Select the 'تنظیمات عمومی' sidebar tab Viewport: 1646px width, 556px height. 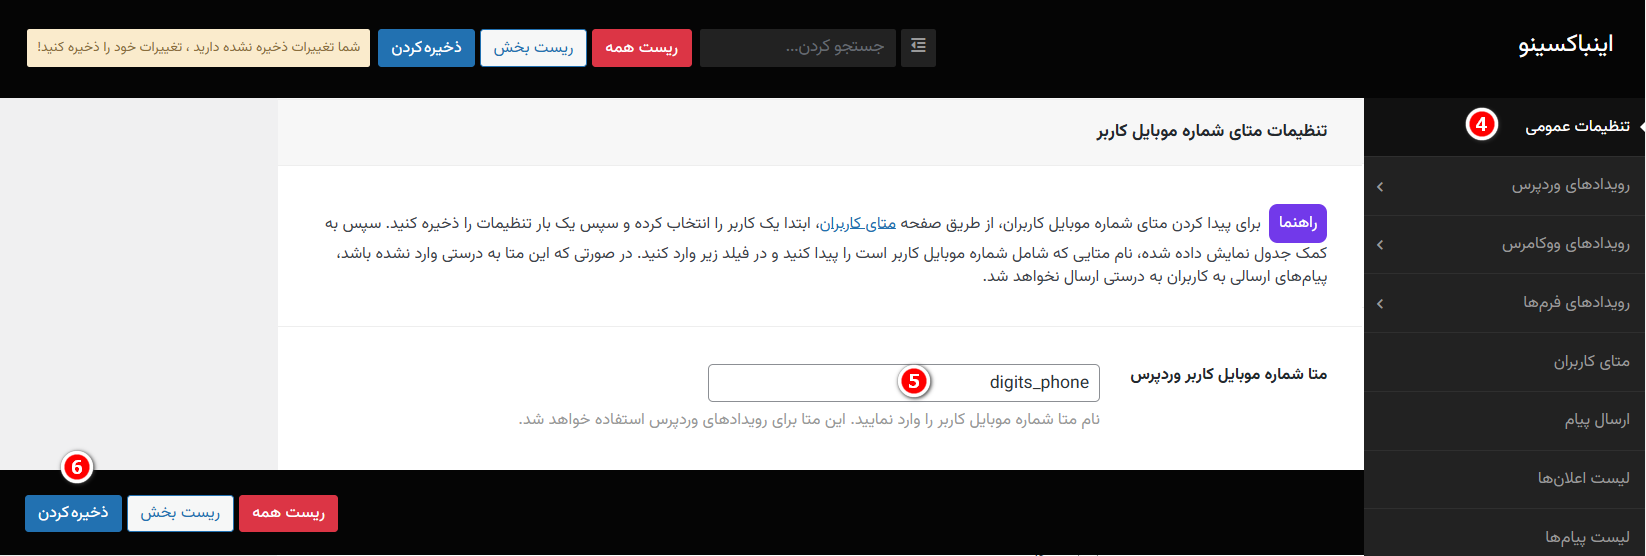pyautogui.click(x=1576, y=126)
